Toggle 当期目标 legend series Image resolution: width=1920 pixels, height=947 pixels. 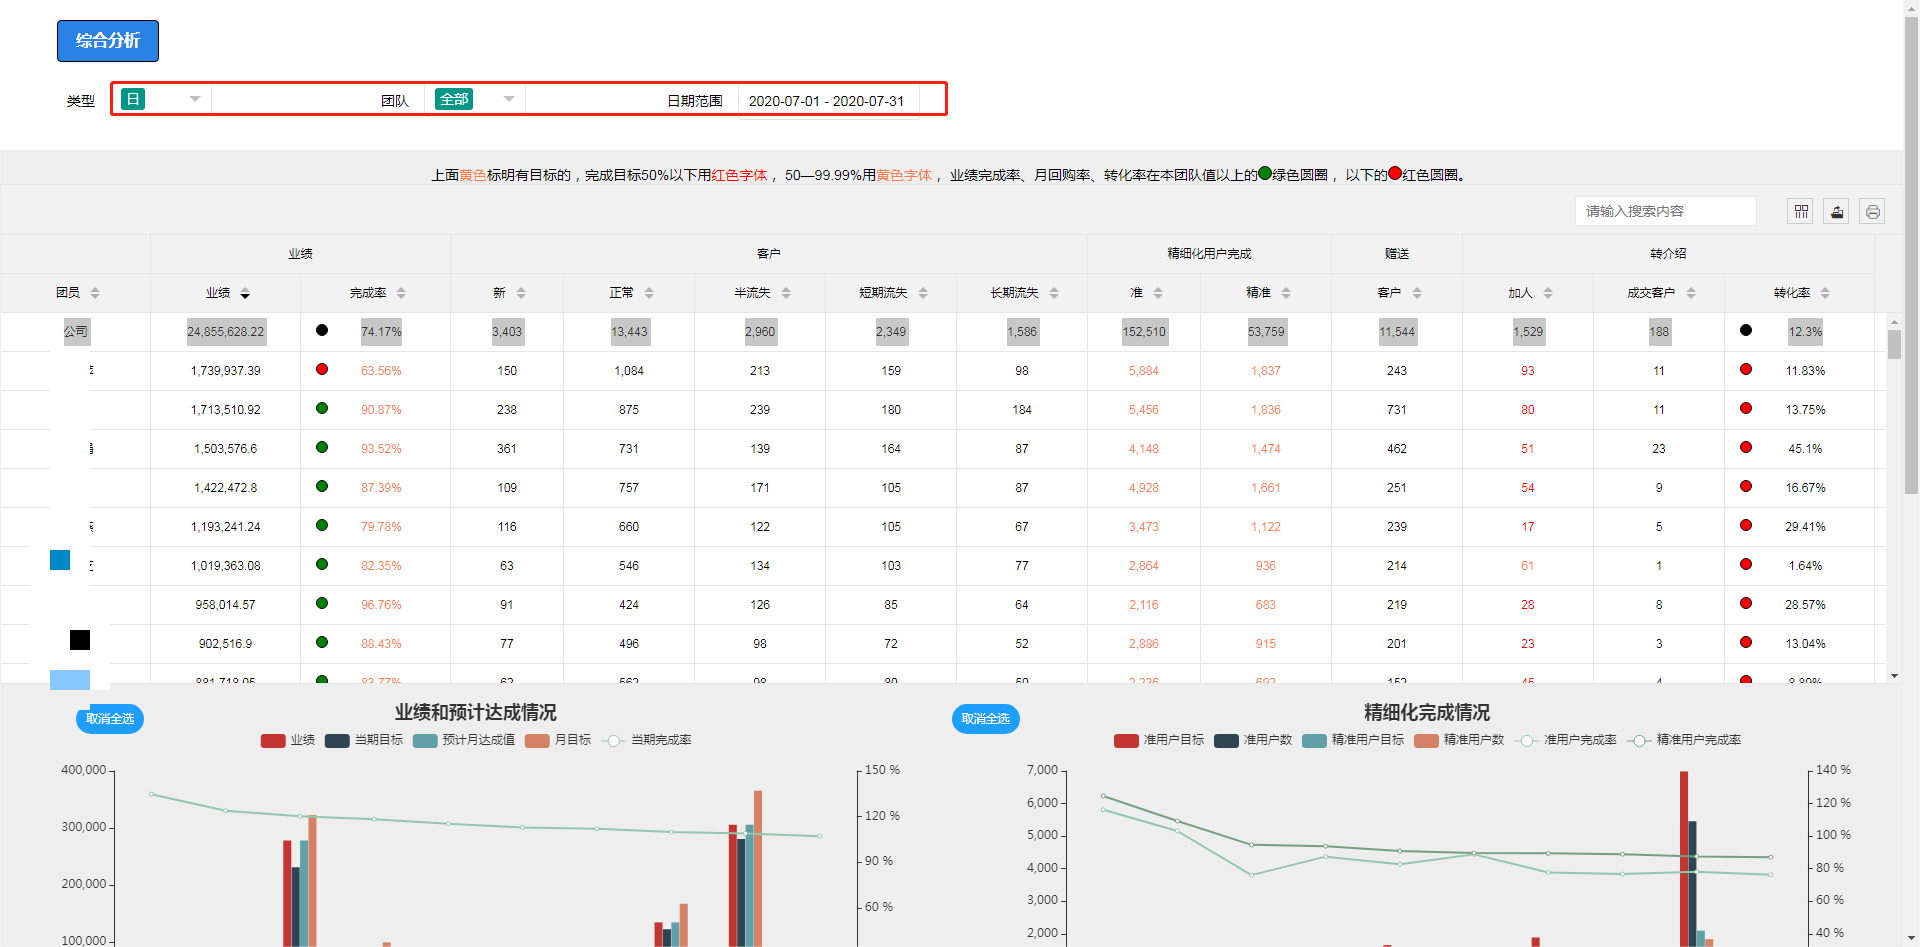[x=364, y=740]
